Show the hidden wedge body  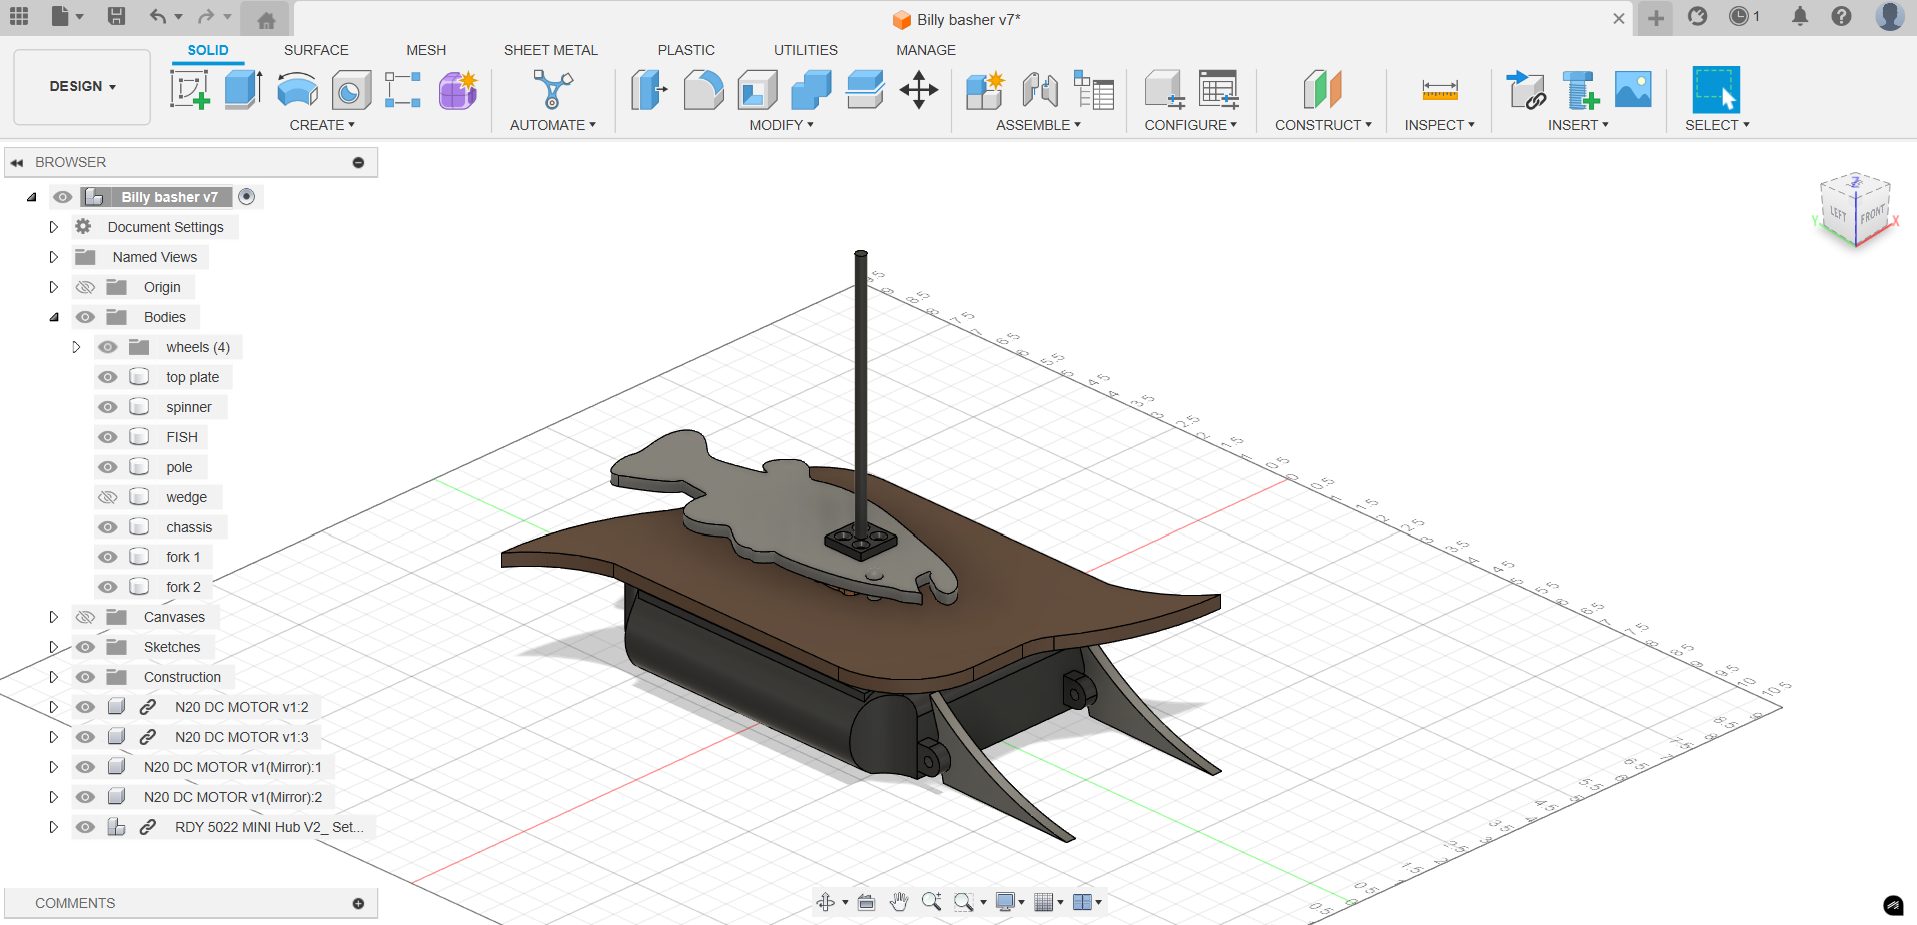[108, 497]
